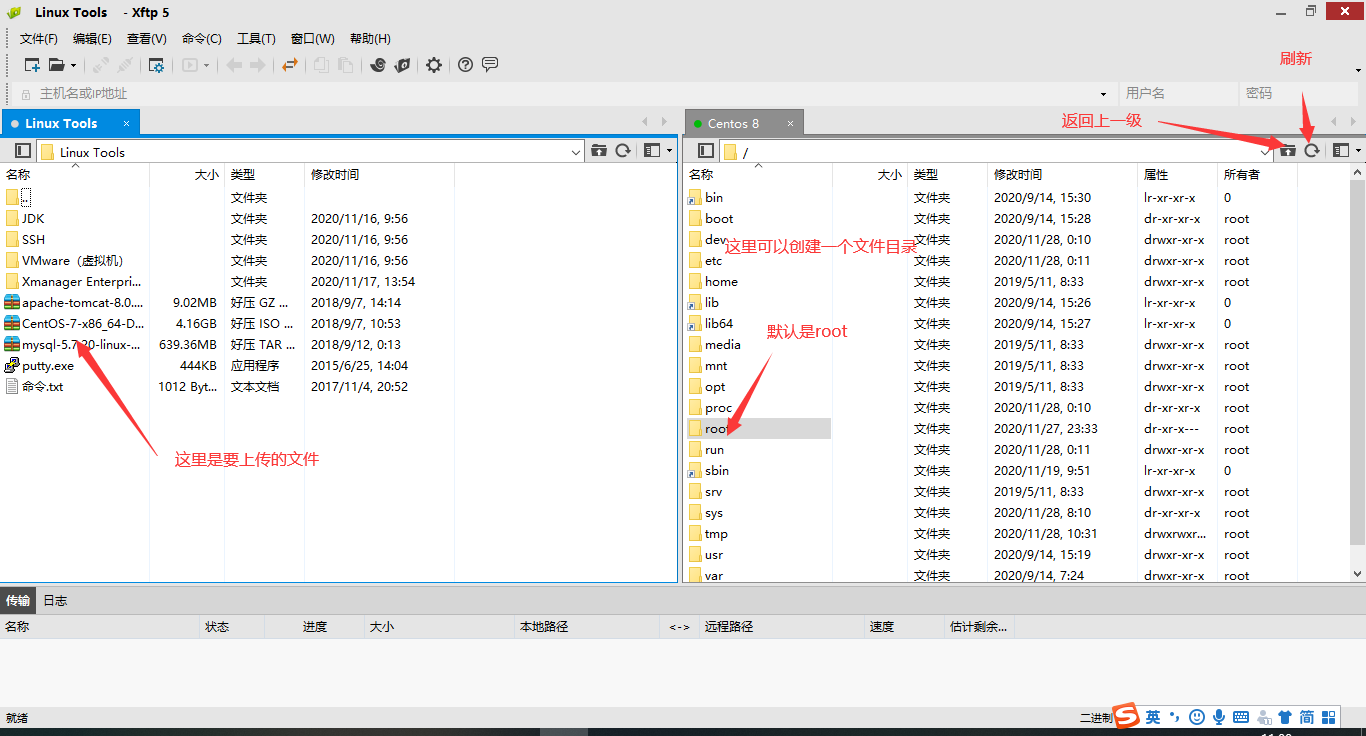Expand the local path Linux Tools dropdown

576,152
